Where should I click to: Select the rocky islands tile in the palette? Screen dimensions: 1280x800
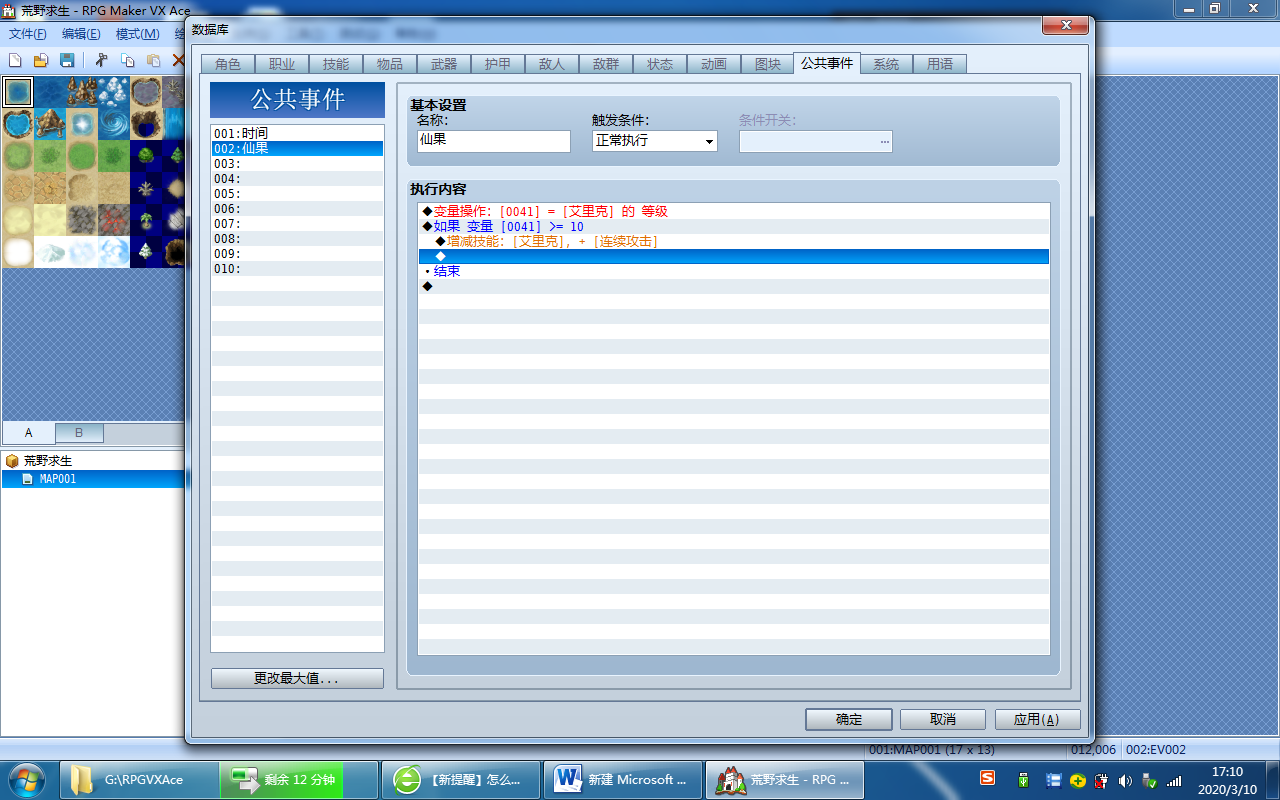(x=82, y=92)
